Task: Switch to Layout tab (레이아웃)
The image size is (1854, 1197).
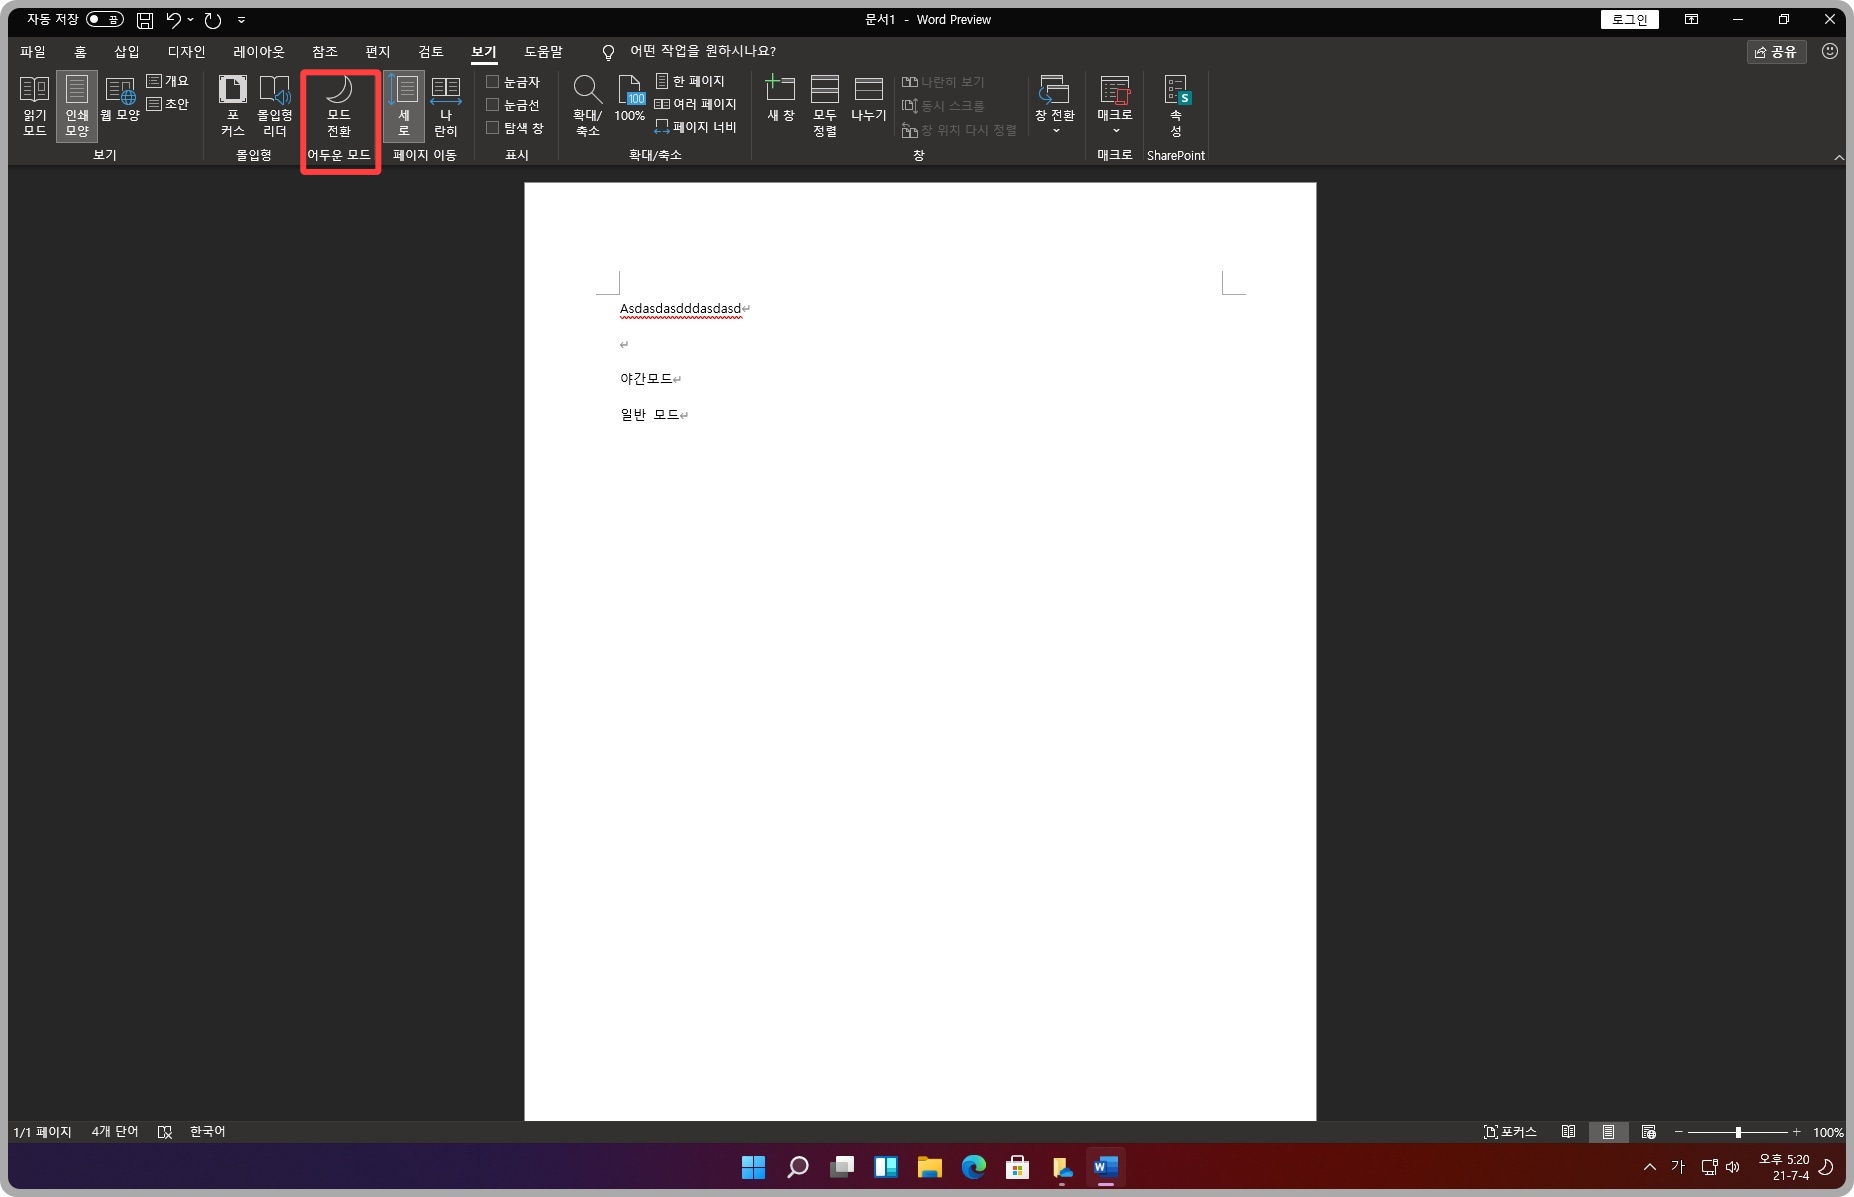Action: coord(259,51)
